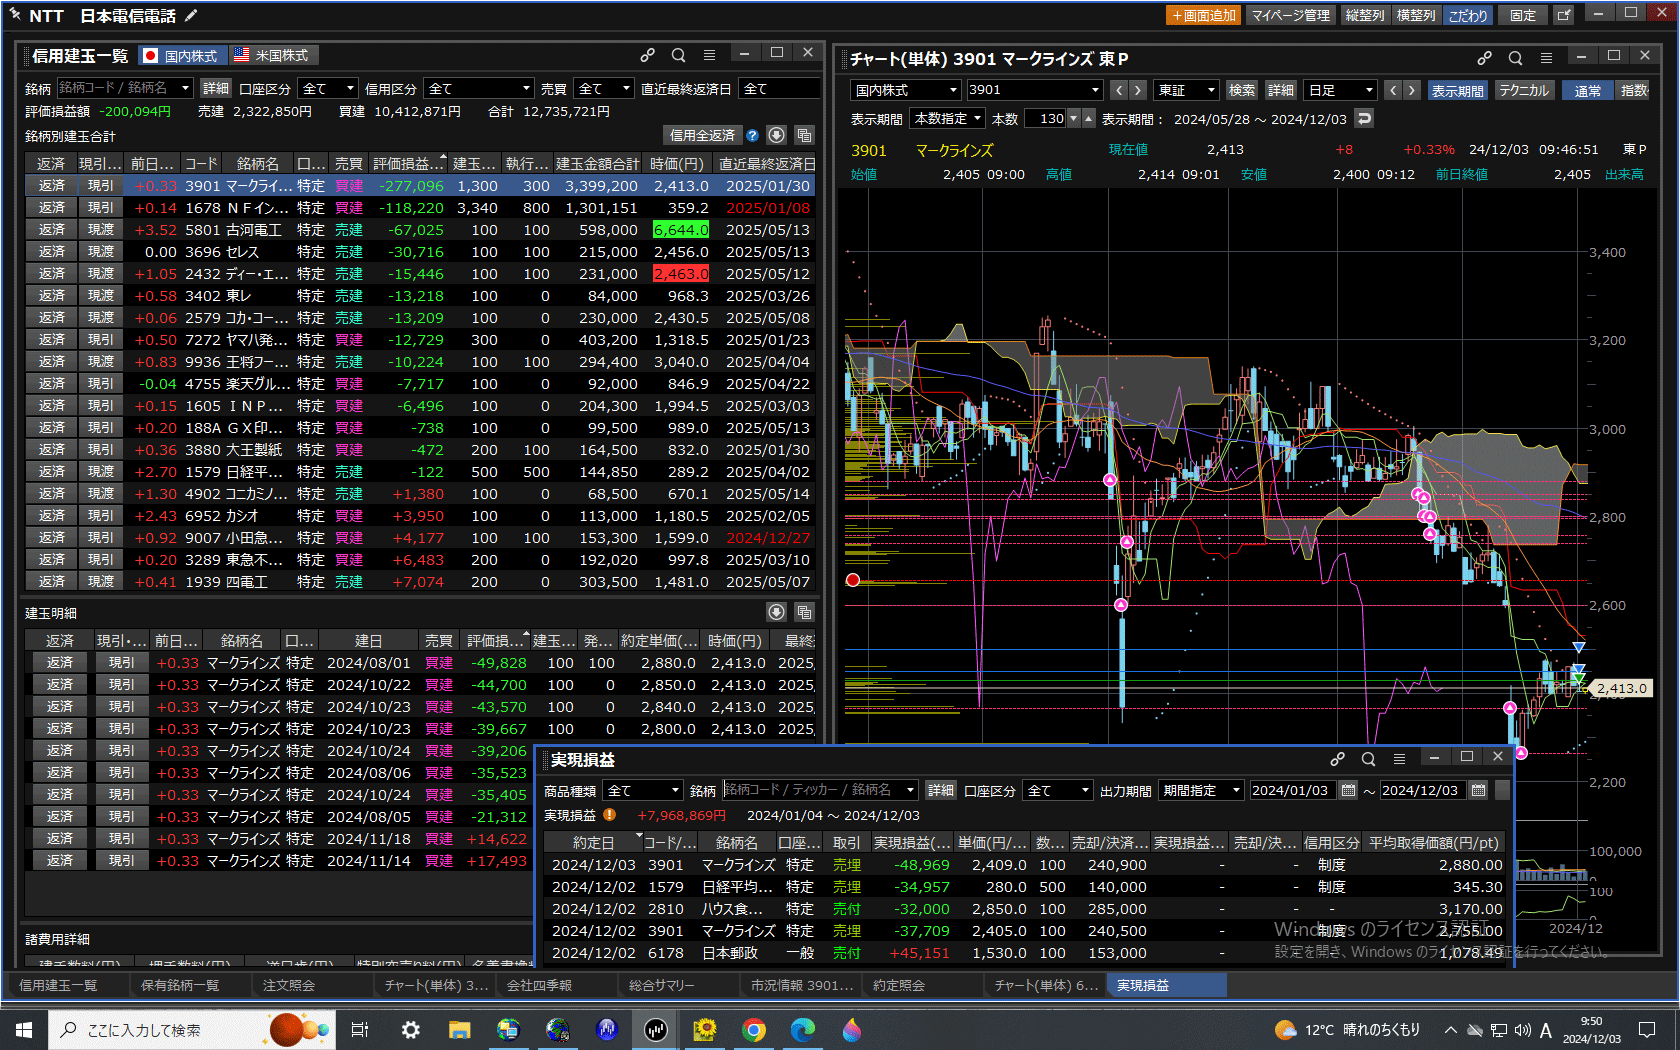The image size is (1680, 1050).
Task: Click download icon in 建玉明細 section
Action: point(776,611)
